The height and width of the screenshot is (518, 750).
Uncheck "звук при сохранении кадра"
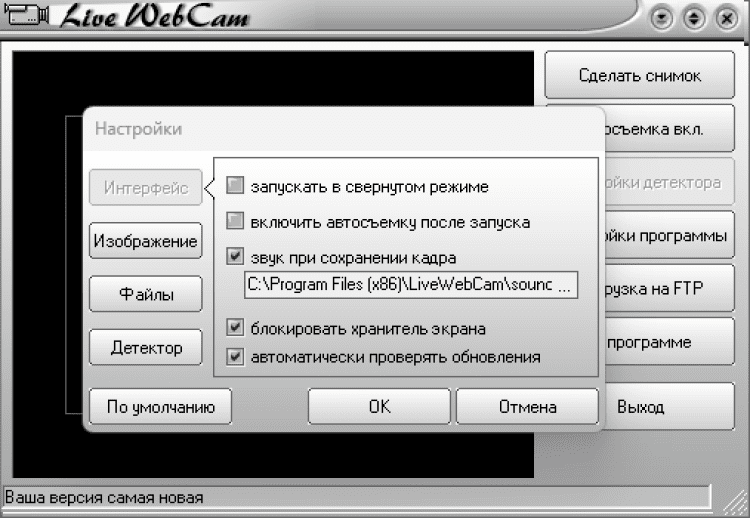[x=235, y=256]
